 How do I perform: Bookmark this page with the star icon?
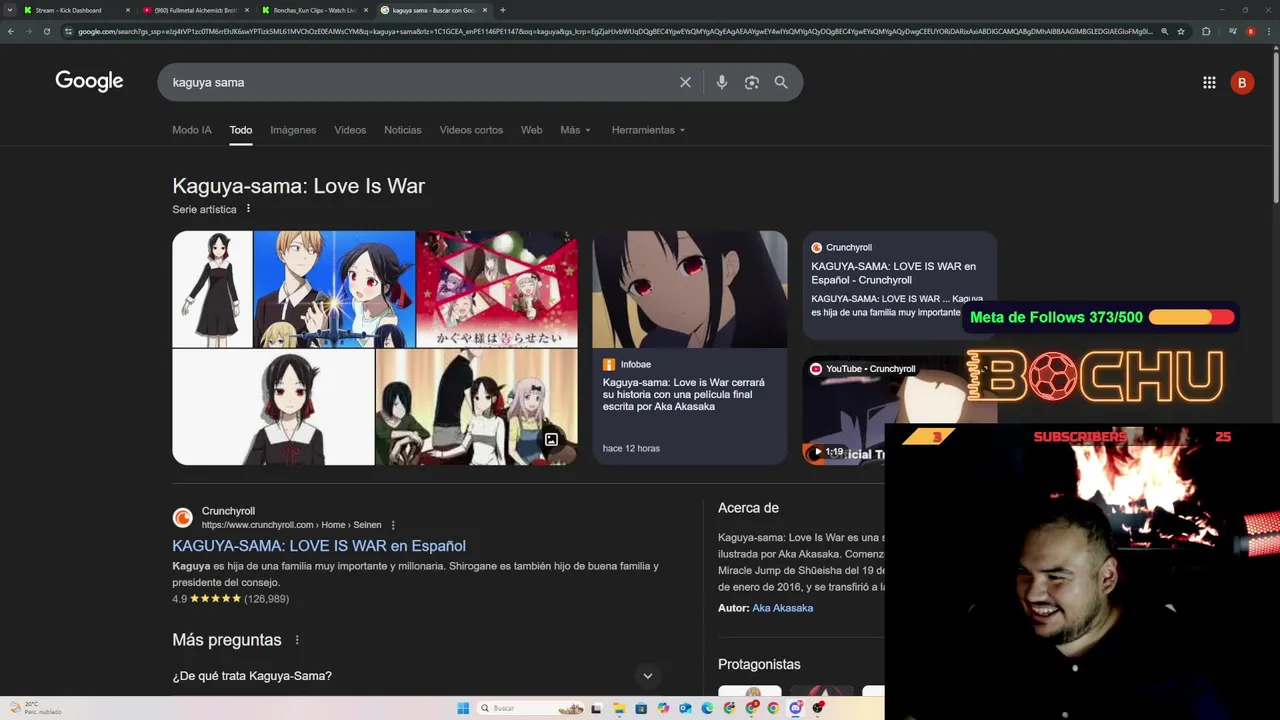1181,31
